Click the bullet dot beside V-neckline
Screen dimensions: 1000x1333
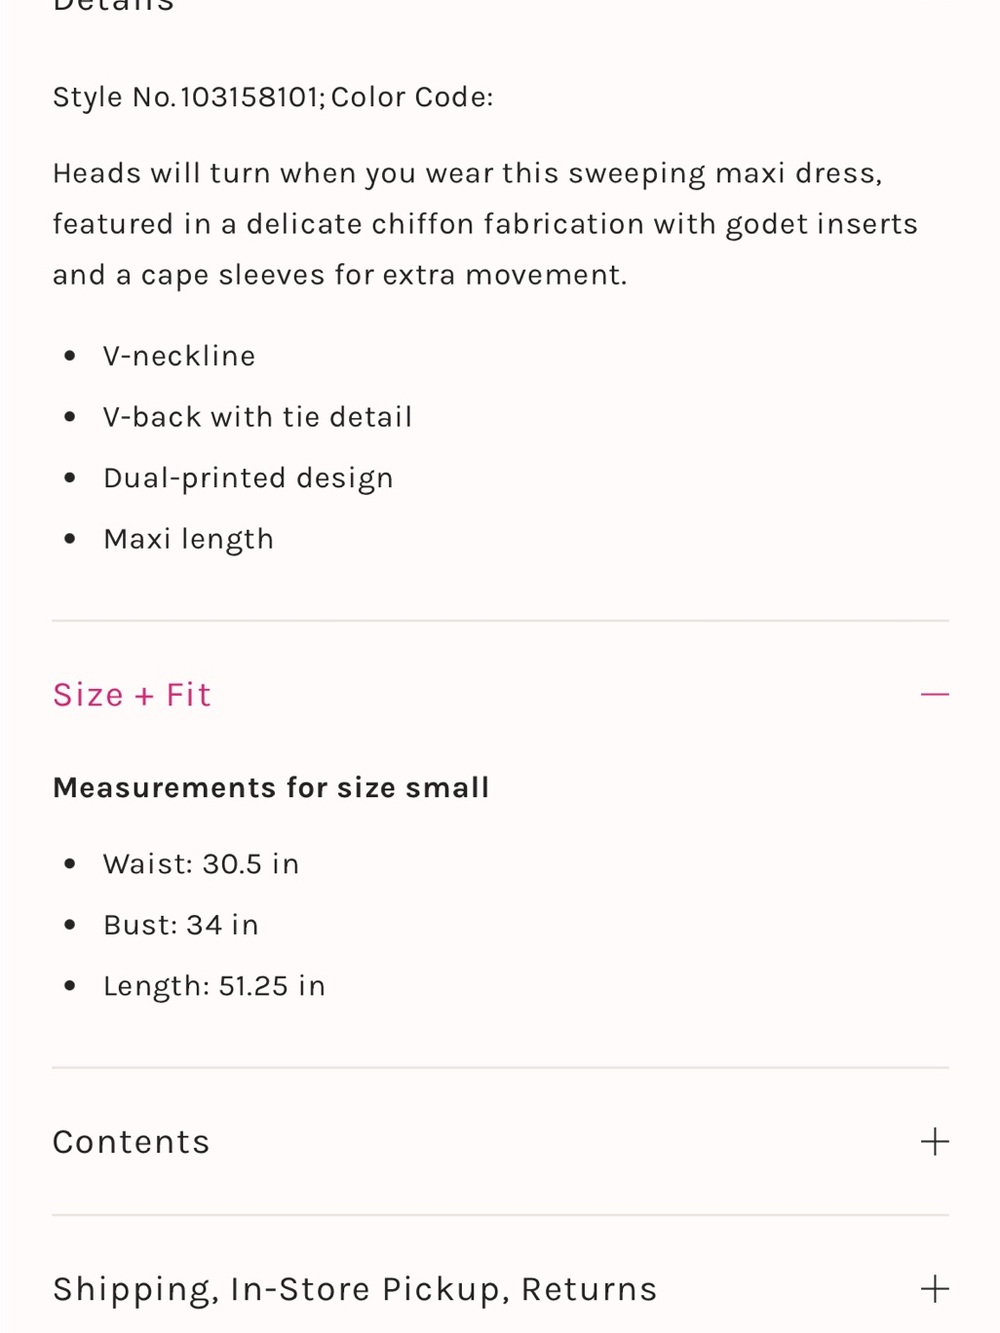click(x=69, y=356)
